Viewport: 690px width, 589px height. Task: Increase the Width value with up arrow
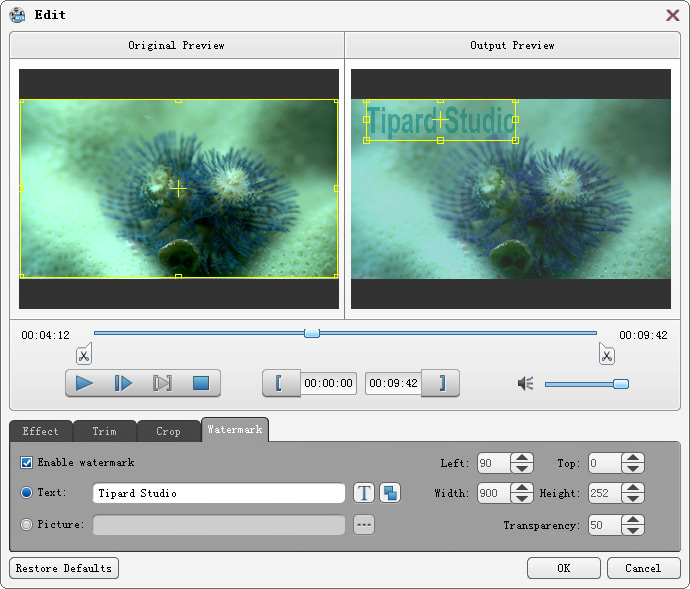(522, 487)
